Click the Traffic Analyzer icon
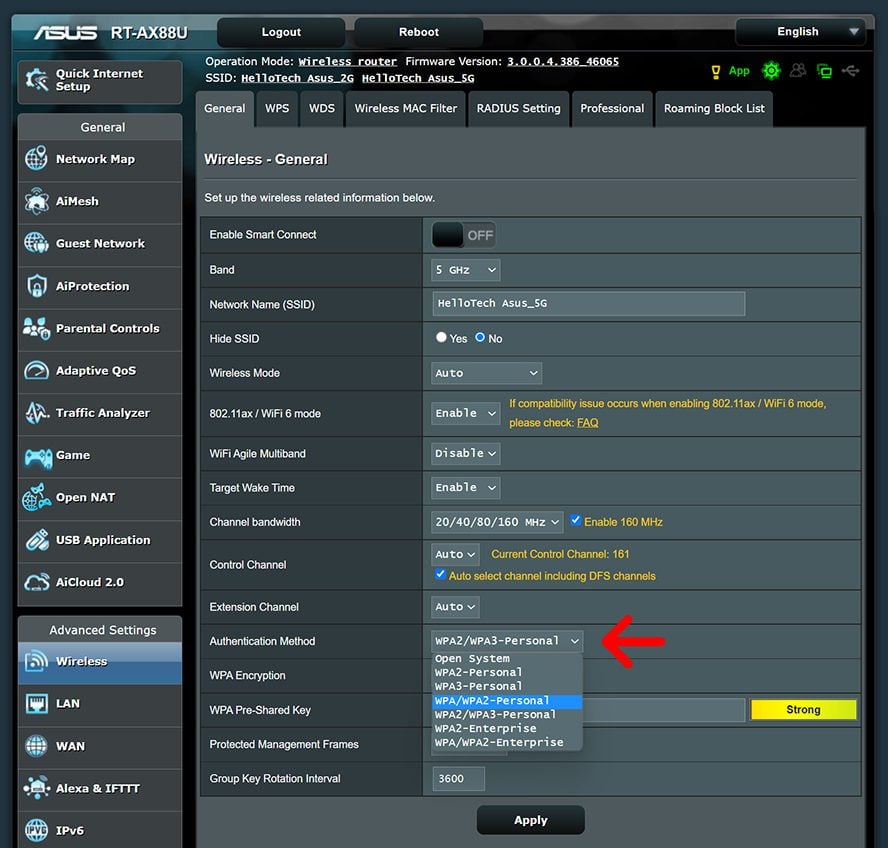This screenshot has width=888, height=848. click(x=36, y=412)
